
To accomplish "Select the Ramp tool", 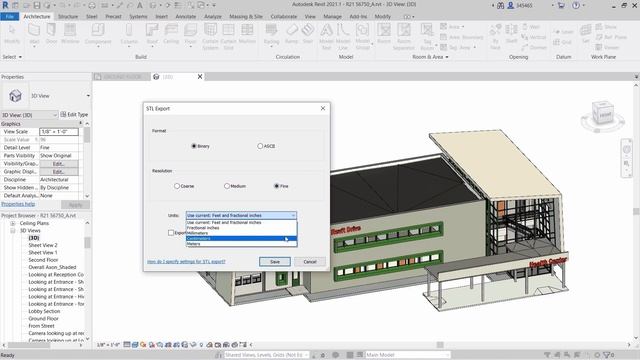I will [291, 33].
